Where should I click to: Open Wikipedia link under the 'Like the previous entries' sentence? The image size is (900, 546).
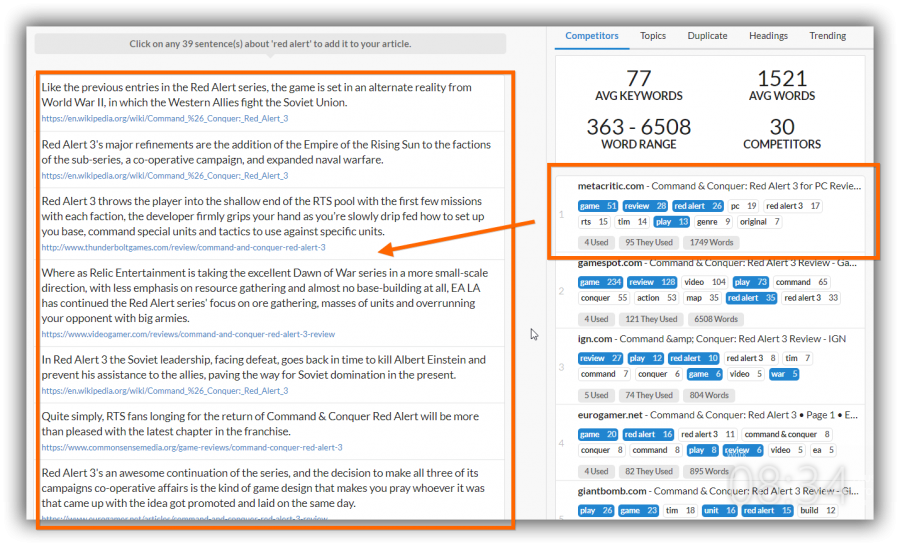165,118
